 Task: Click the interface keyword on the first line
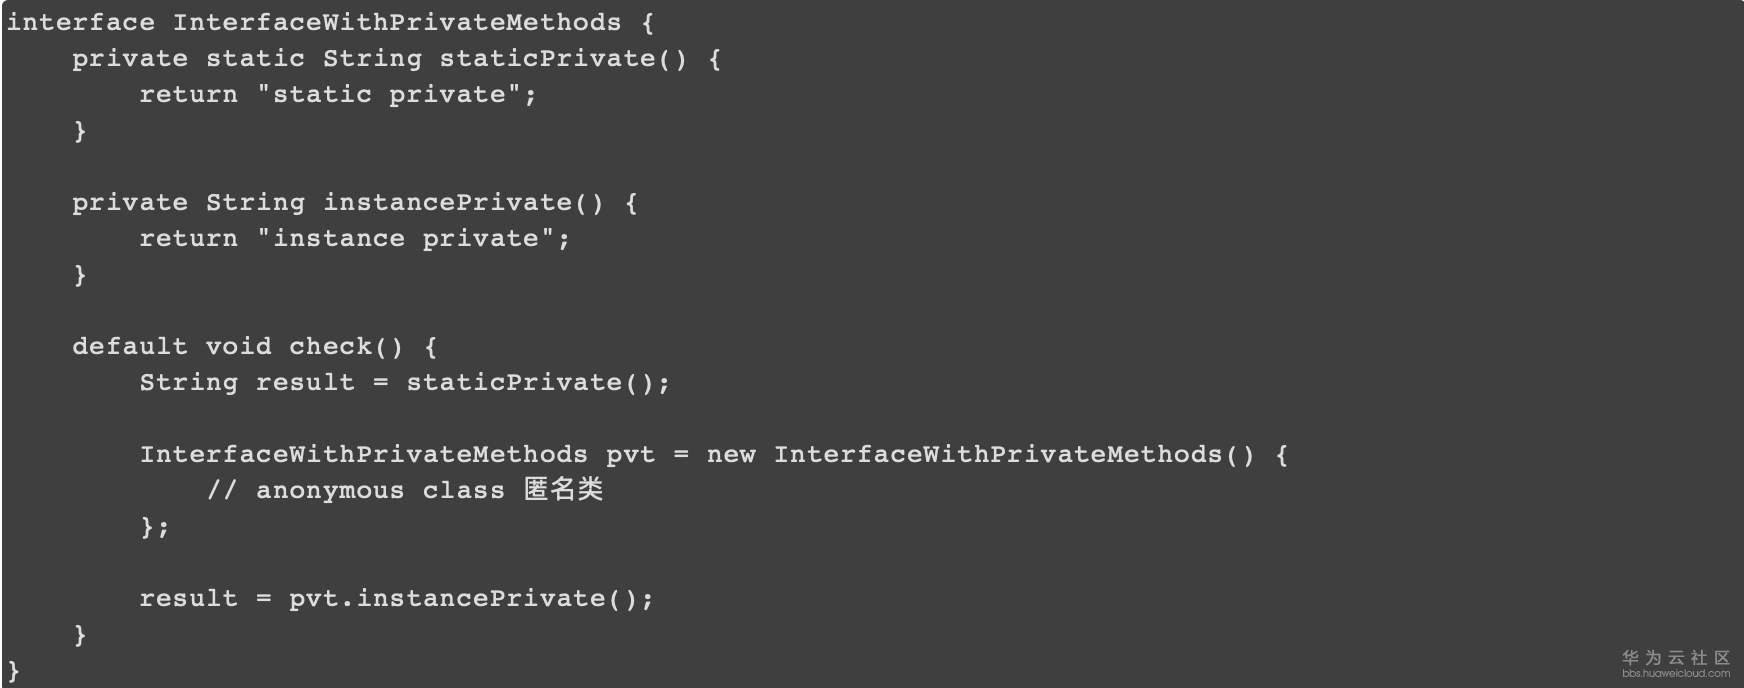pyautogui.click(x=81, y=22)
